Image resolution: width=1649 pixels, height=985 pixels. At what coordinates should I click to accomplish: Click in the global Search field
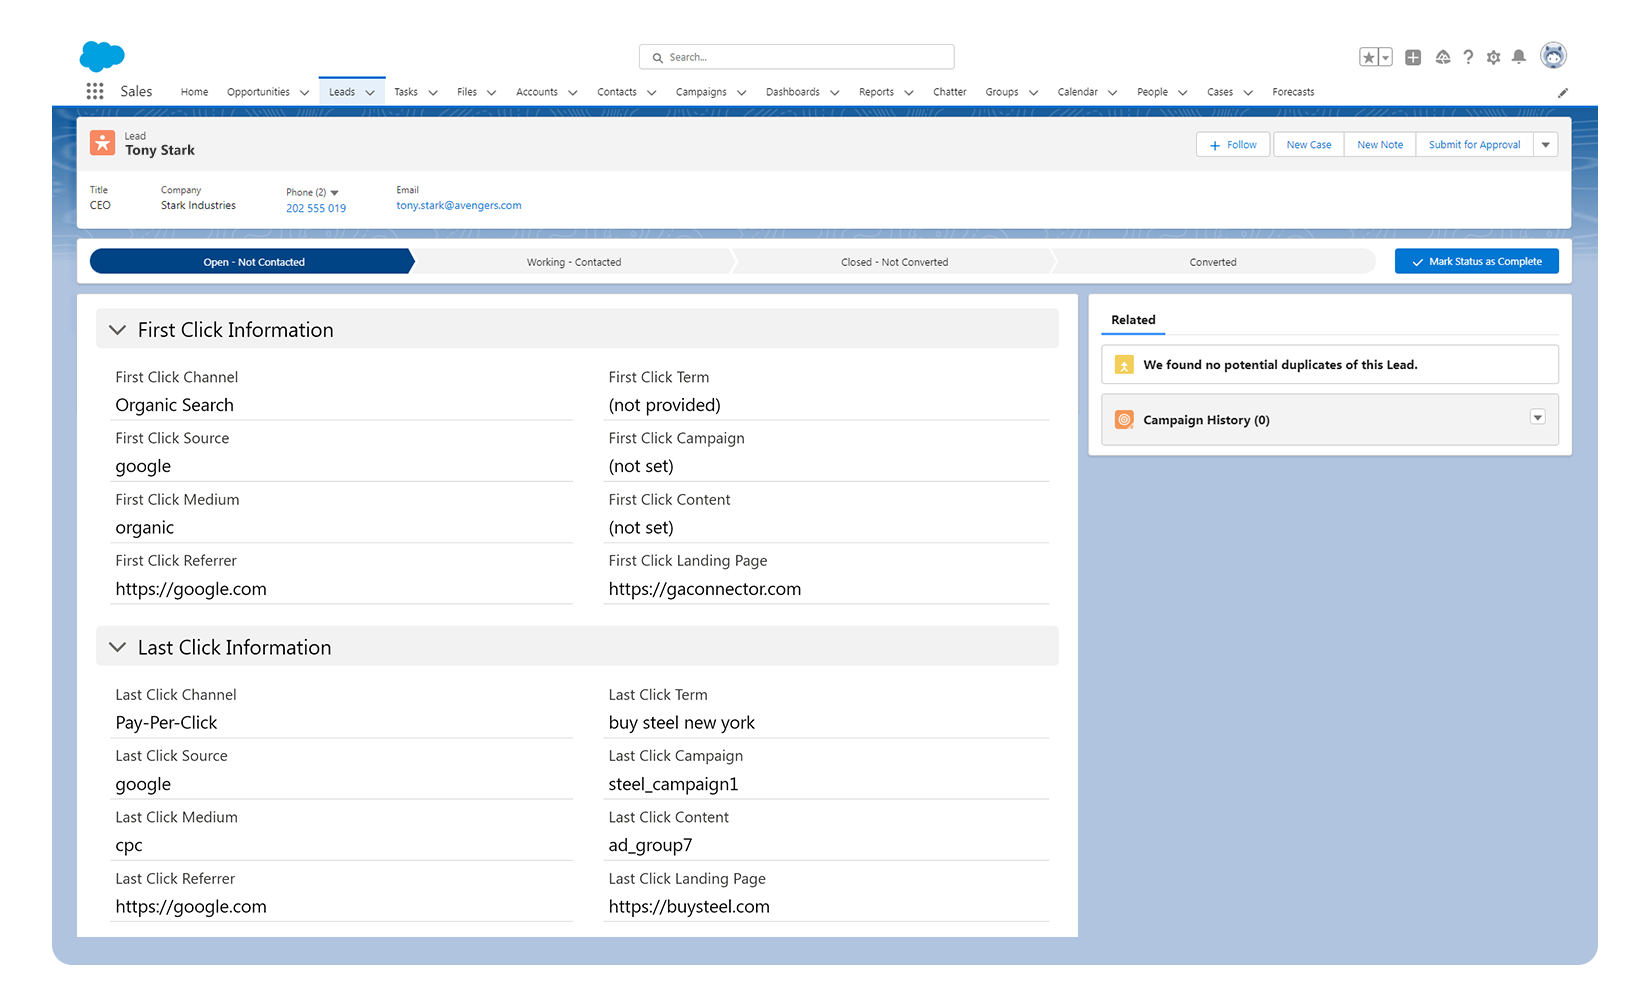click(x=797, y=57)
